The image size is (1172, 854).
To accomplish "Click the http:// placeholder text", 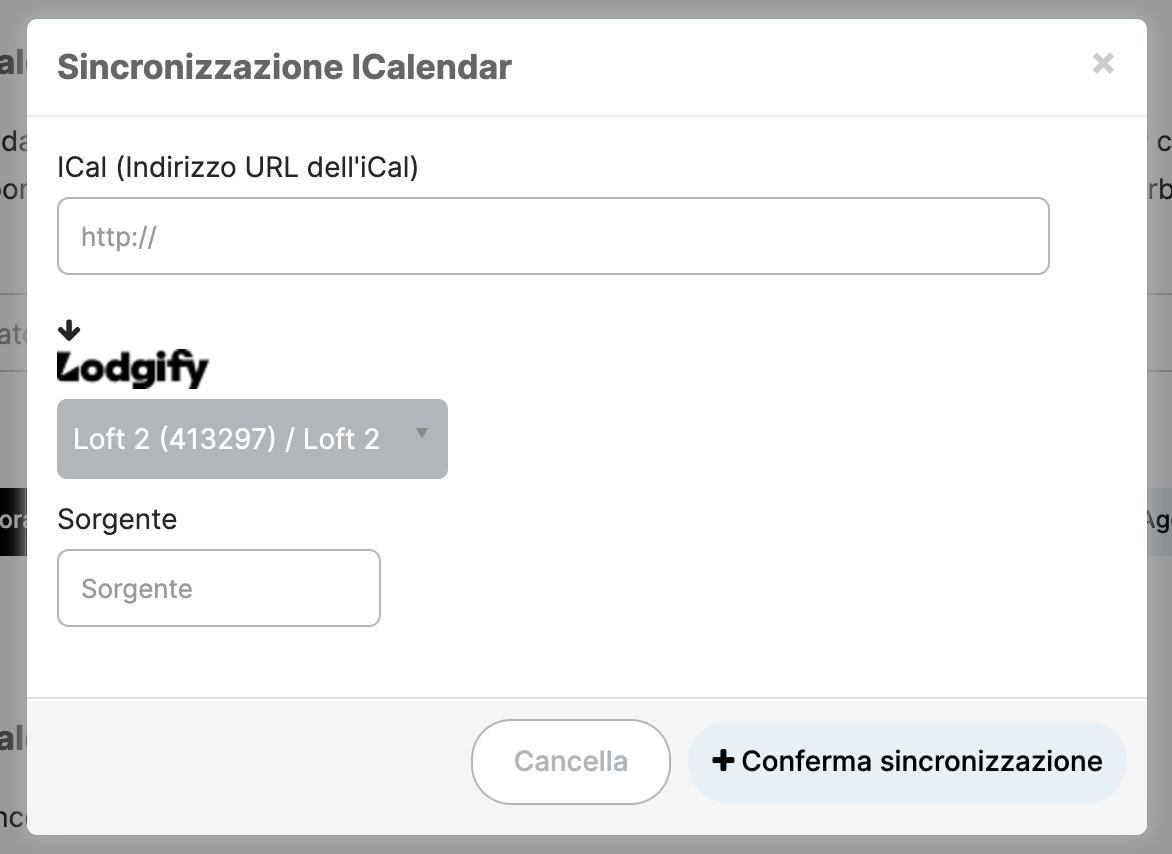I will (119, 237).
